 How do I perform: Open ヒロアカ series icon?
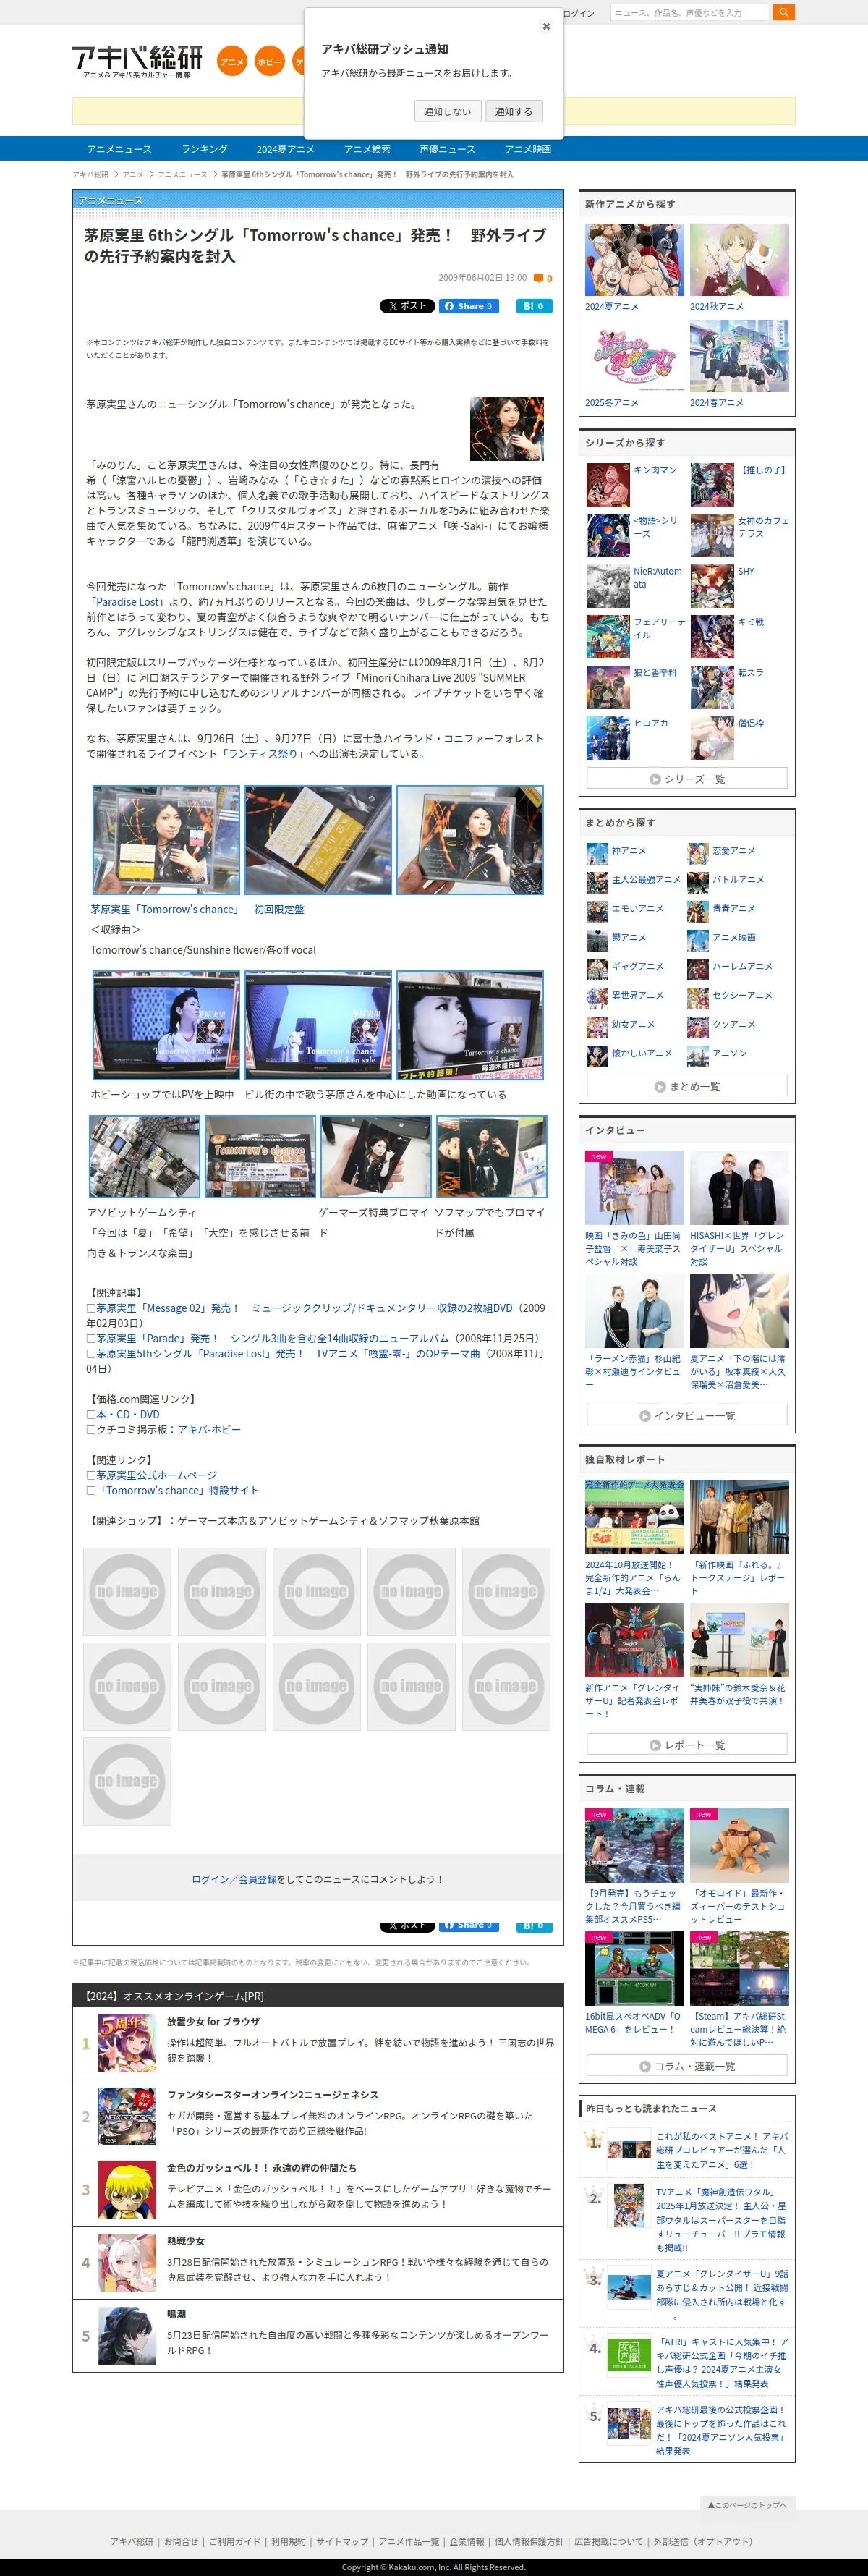click(x=608, y=738)
